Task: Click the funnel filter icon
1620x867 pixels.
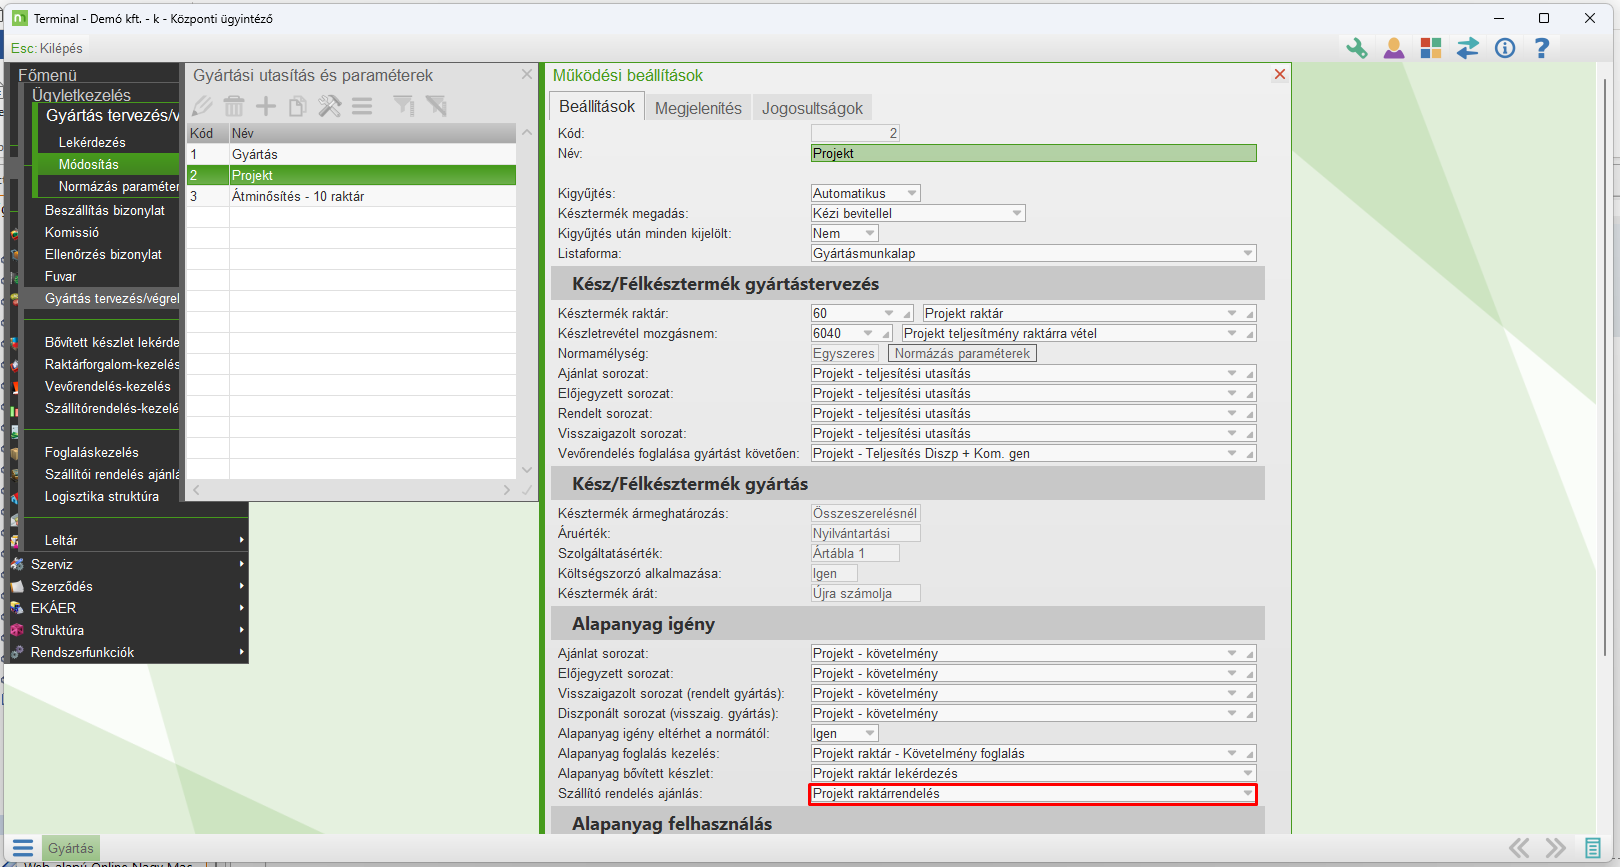Action: point(403,106)
